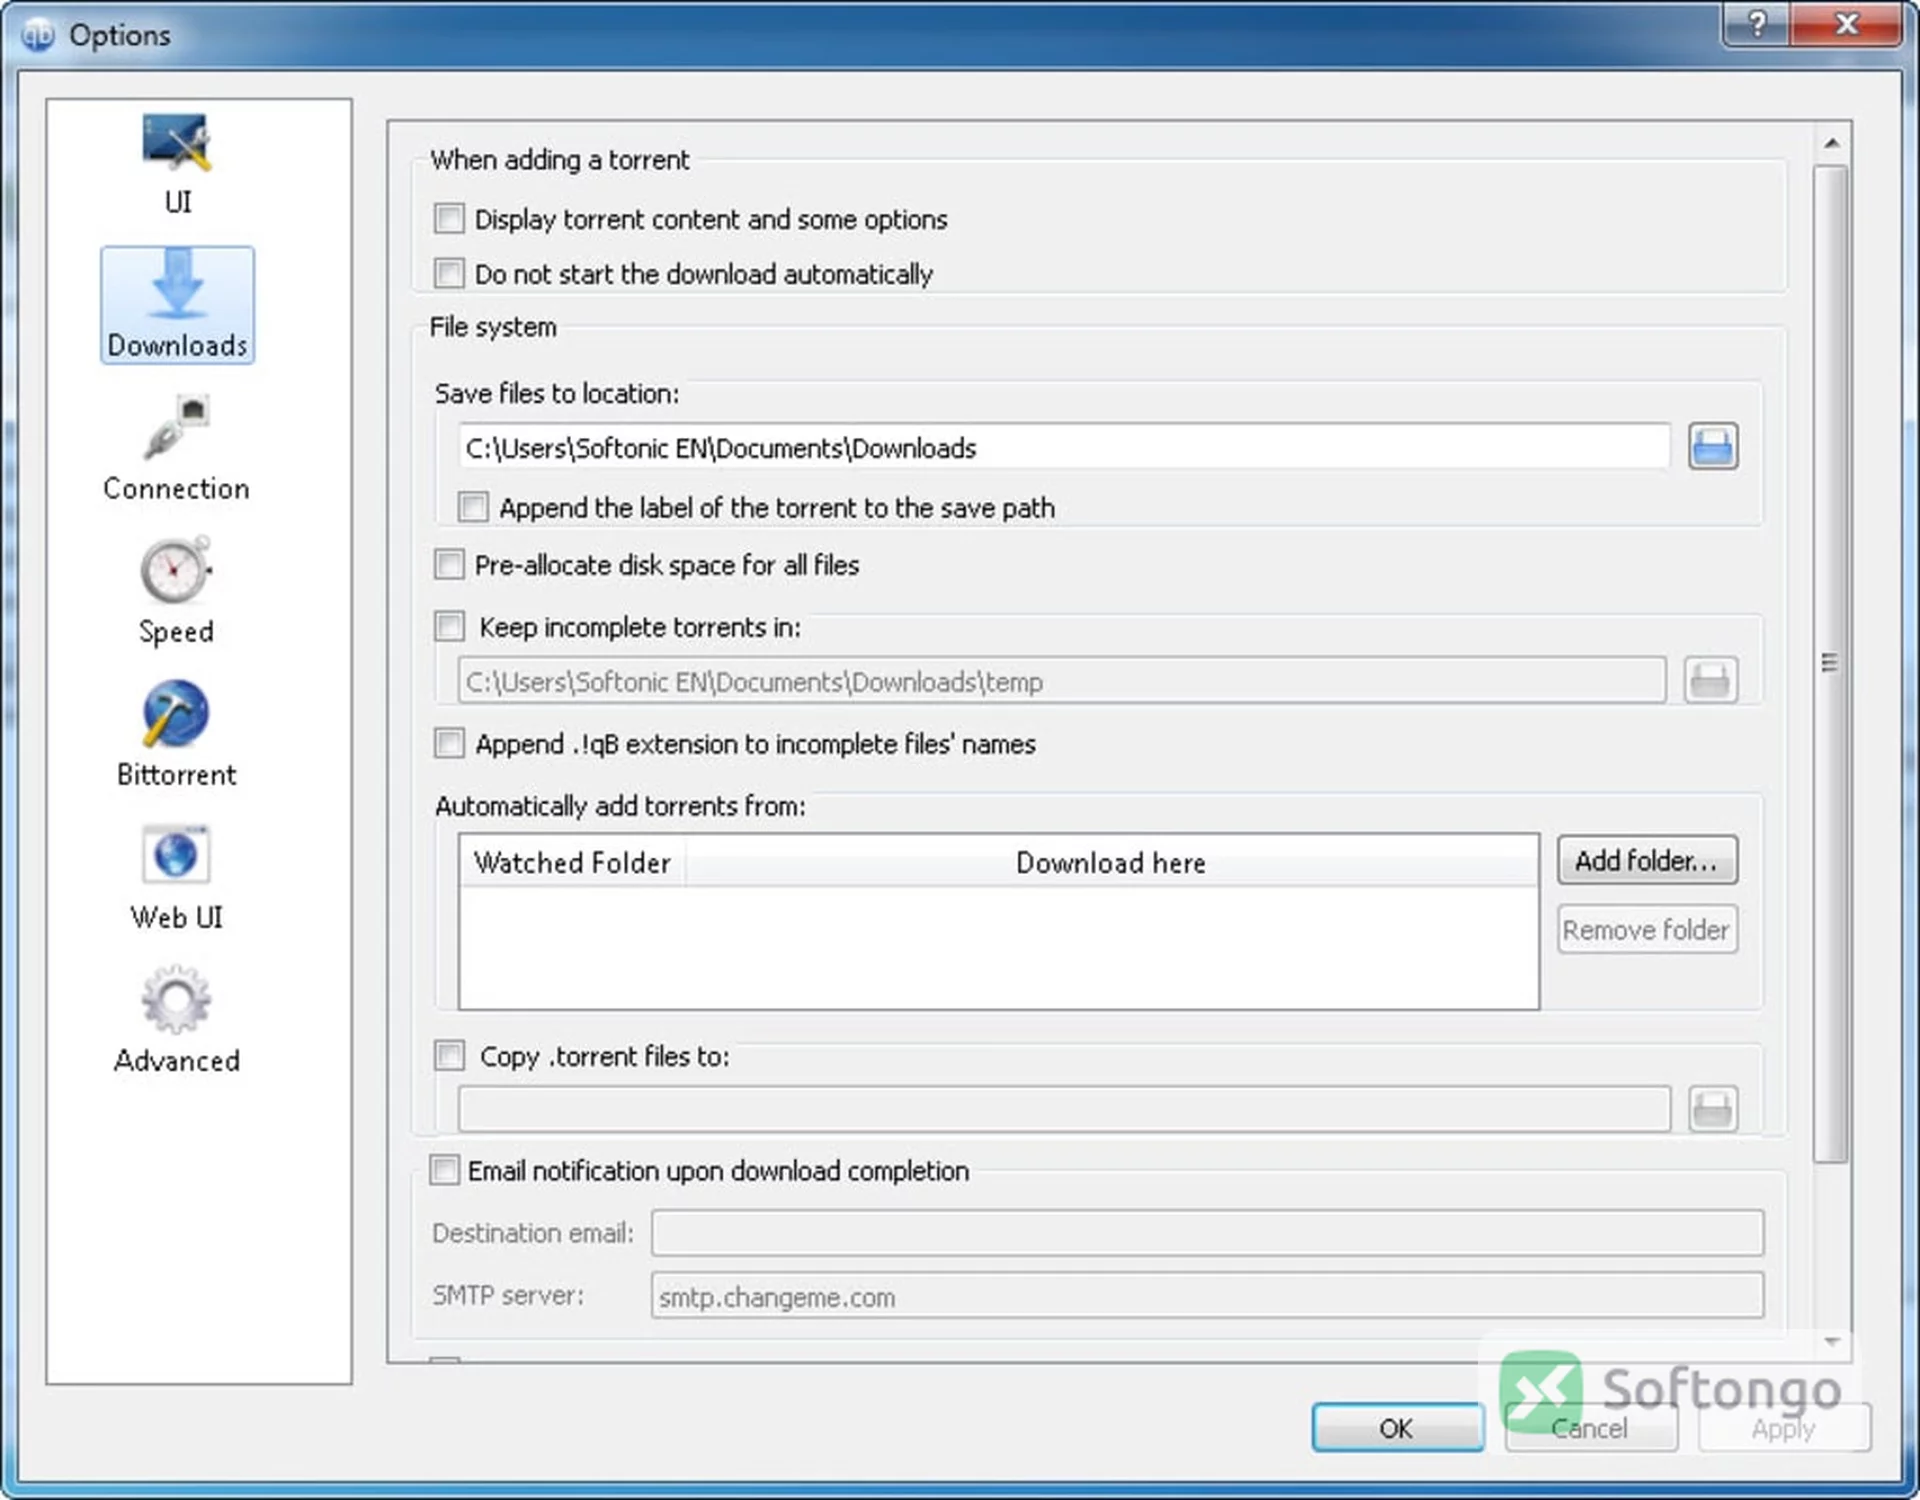Select the Connection settings icon

point(177,427)
